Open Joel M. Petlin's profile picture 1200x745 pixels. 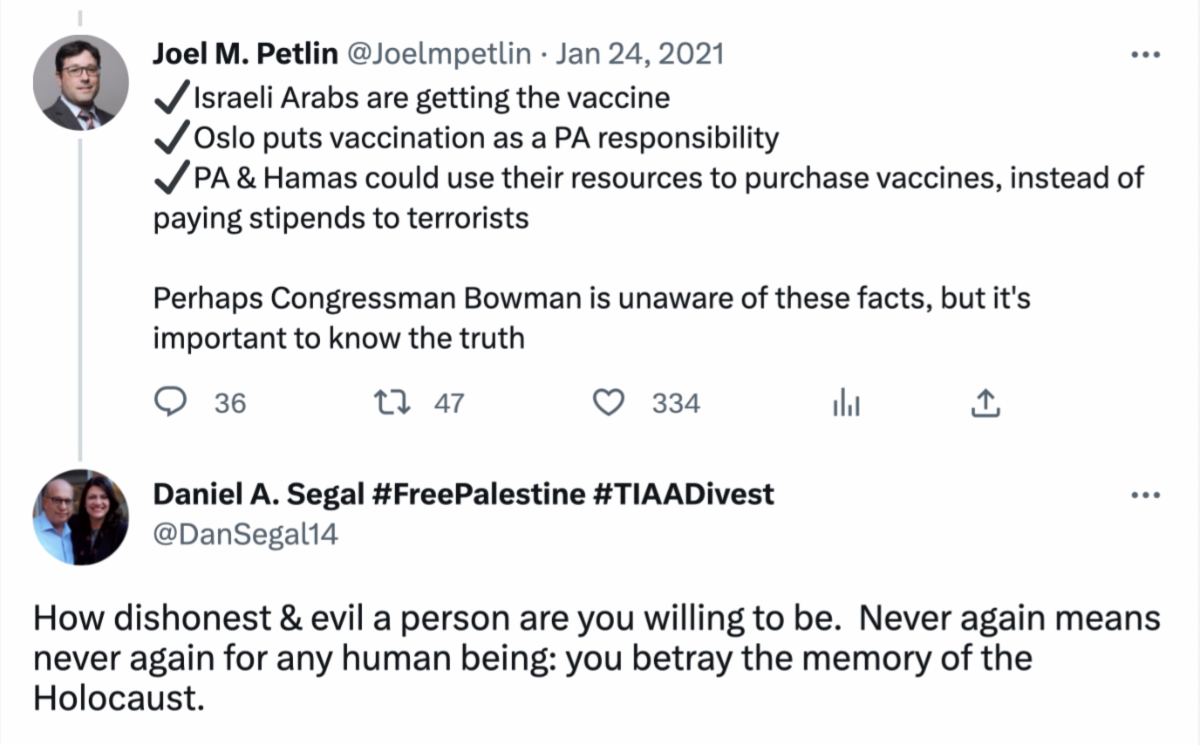(x=81, y=83)
